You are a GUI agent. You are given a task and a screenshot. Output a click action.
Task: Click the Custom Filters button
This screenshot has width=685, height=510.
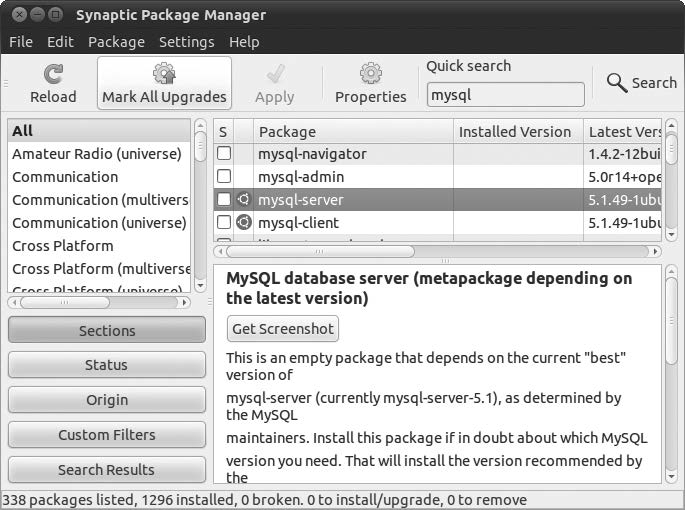pos(107,435)
